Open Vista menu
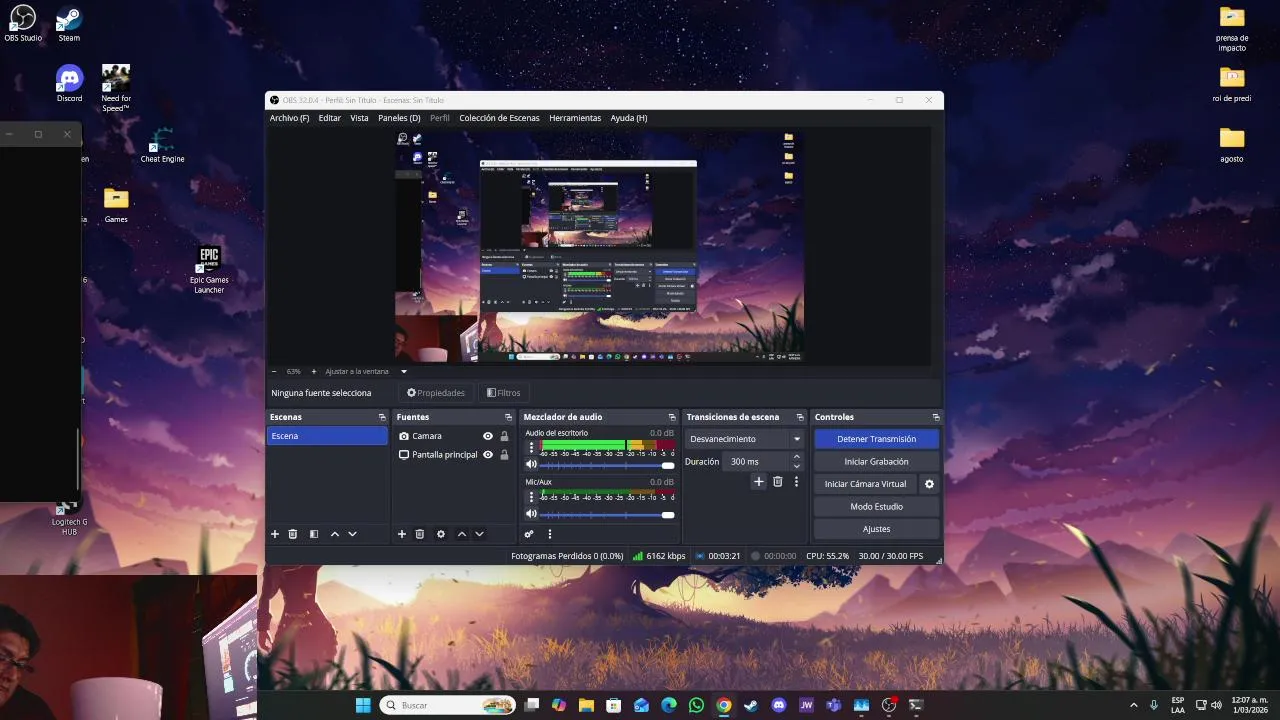 359,118
